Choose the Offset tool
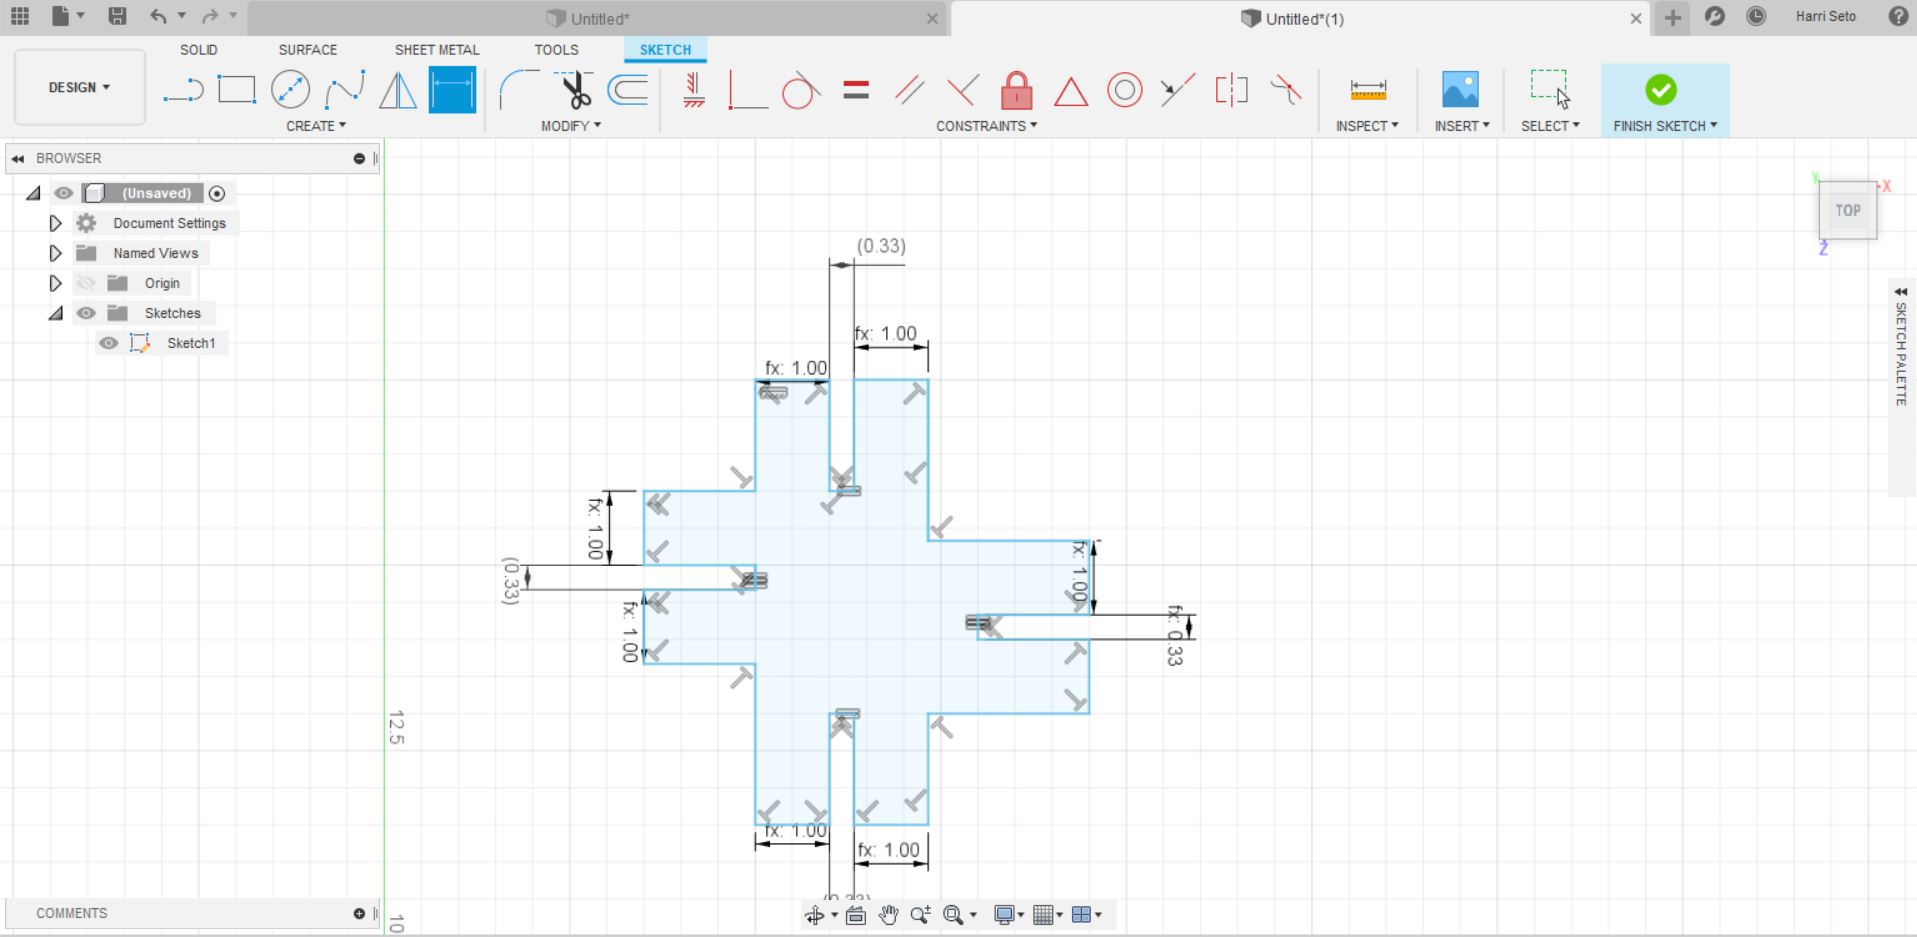 (x=628, y=90)
